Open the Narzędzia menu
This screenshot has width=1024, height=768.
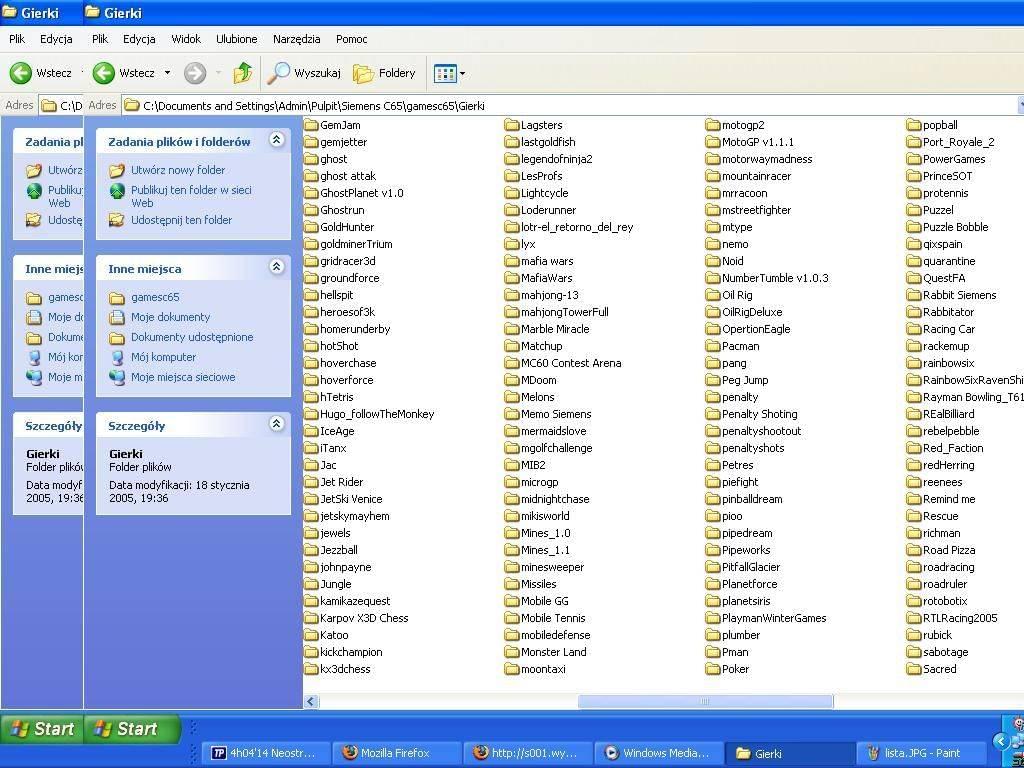[296, 39]
